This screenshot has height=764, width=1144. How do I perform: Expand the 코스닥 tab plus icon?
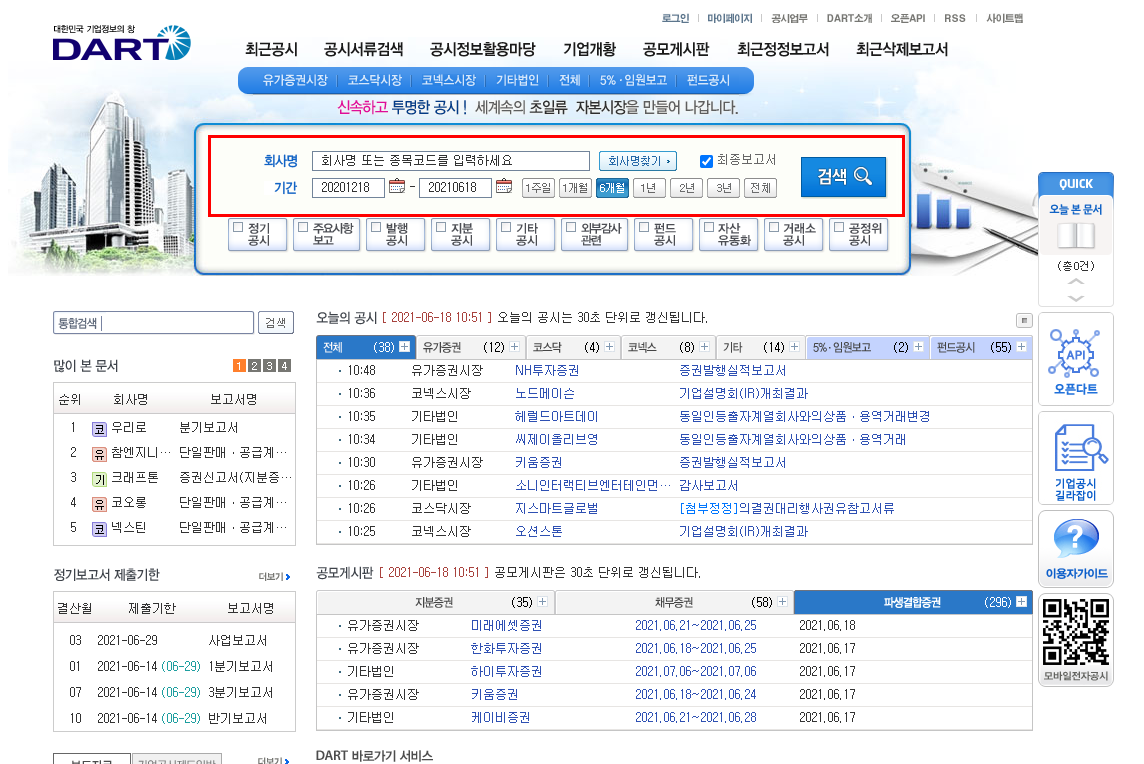coord(609,347)
